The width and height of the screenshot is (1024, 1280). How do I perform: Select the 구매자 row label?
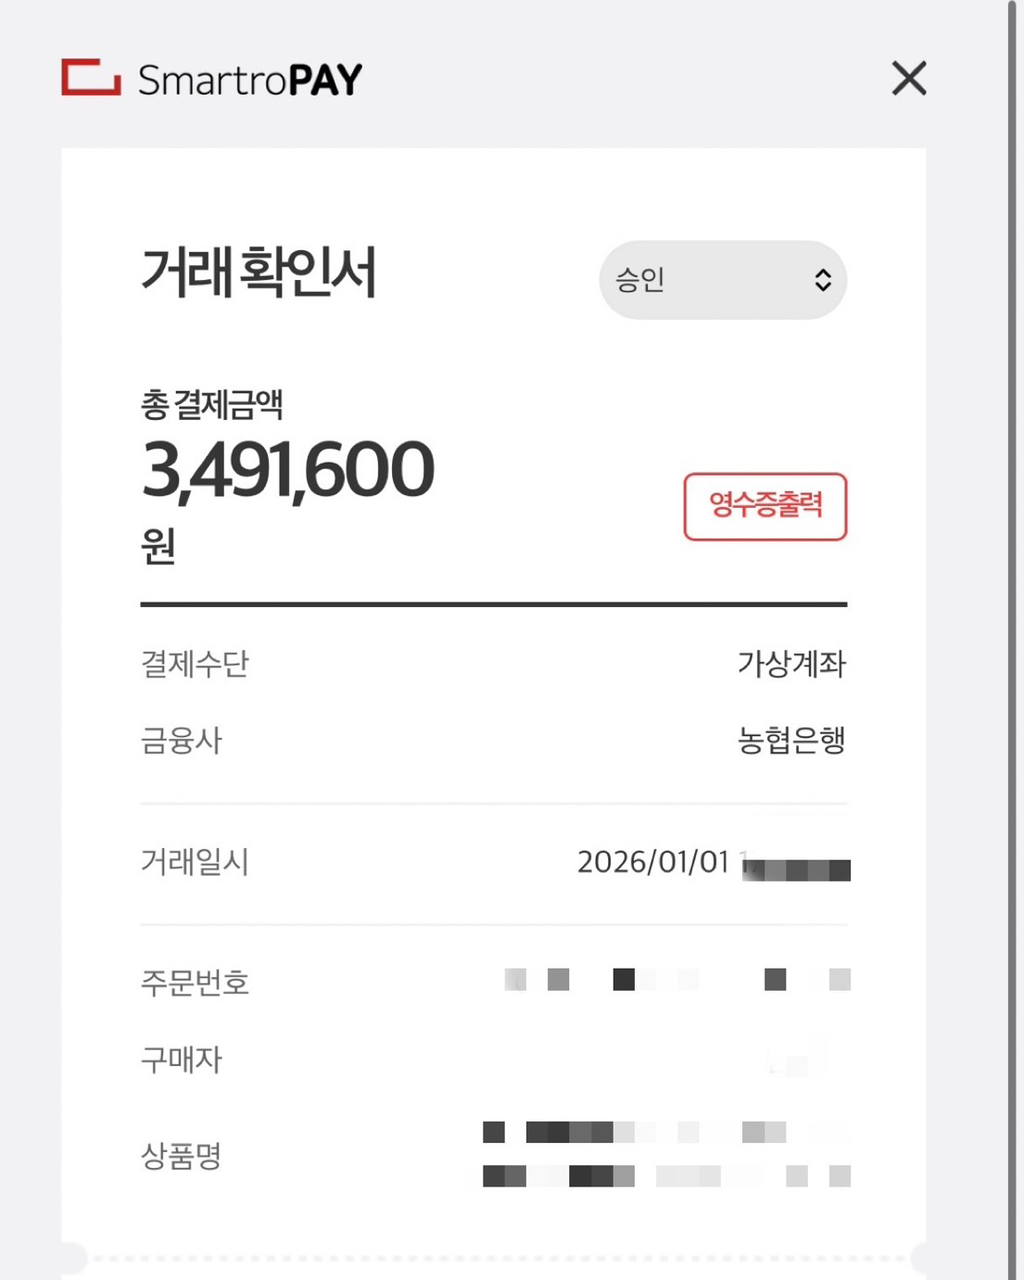pos(181,1060)
